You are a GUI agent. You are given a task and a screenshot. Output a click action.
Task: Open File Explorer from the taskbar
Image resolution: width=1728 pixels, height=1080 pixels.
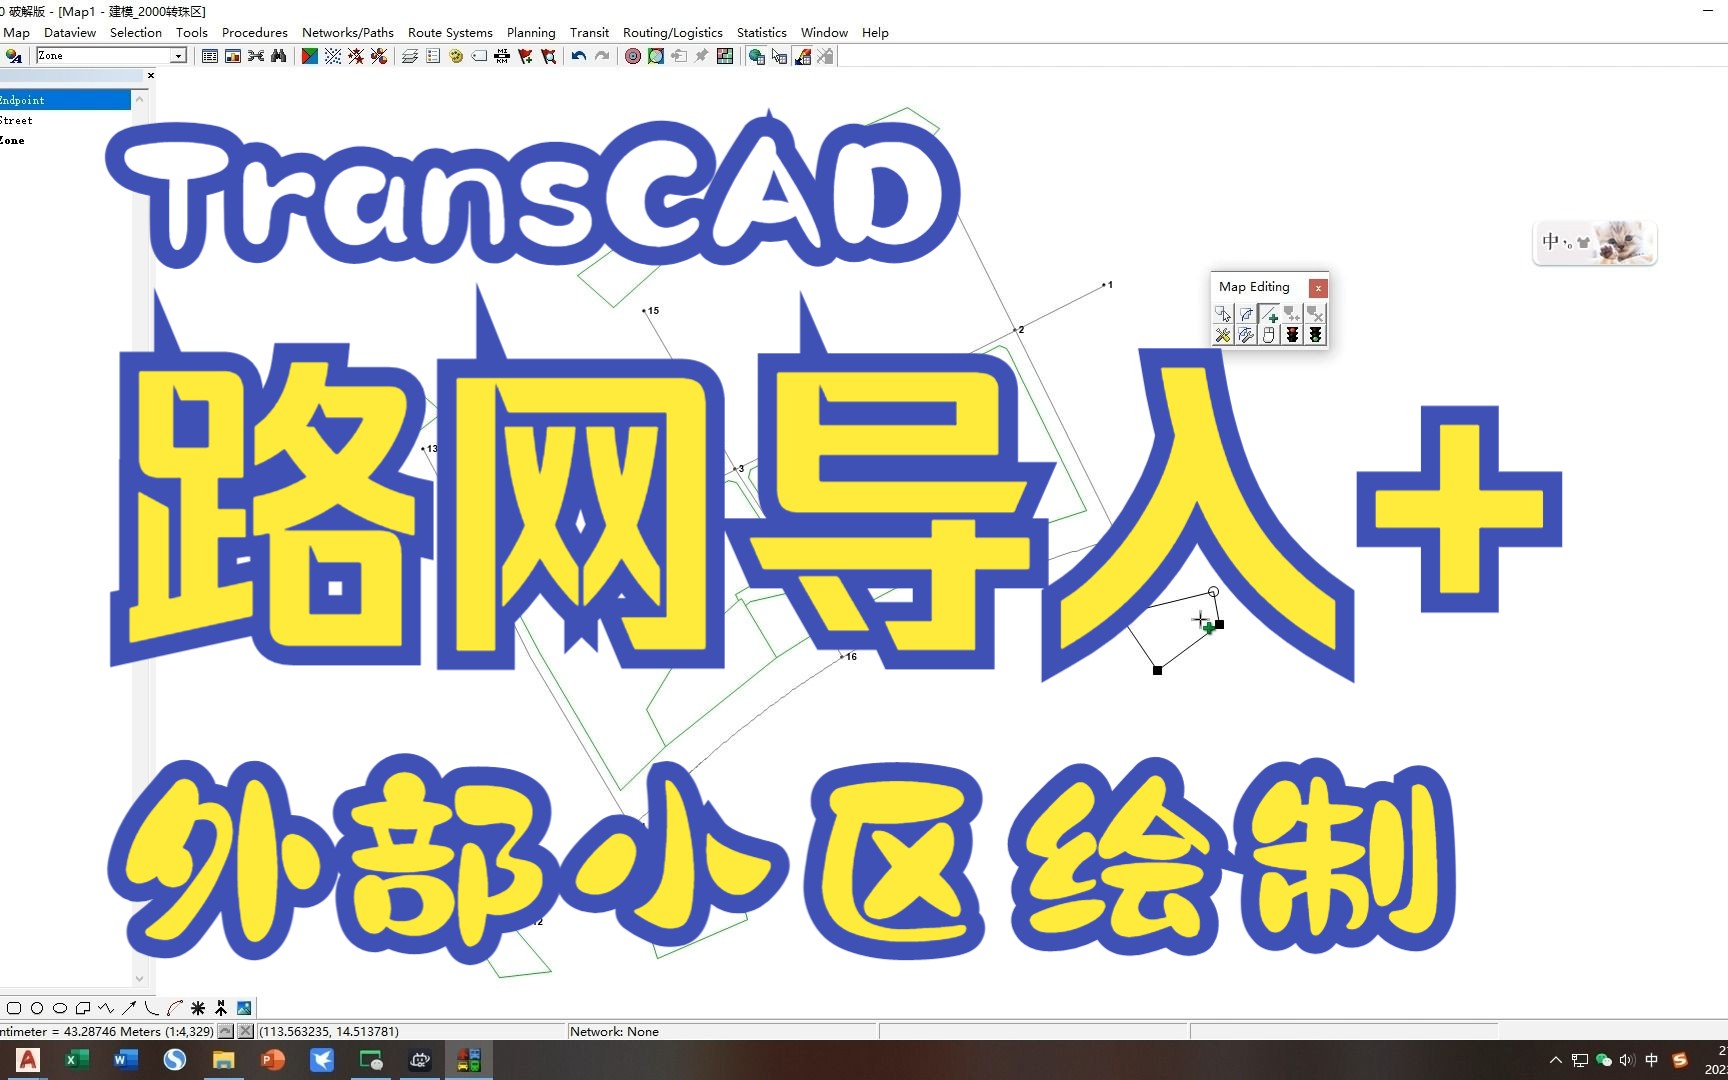click(224, 1060)
